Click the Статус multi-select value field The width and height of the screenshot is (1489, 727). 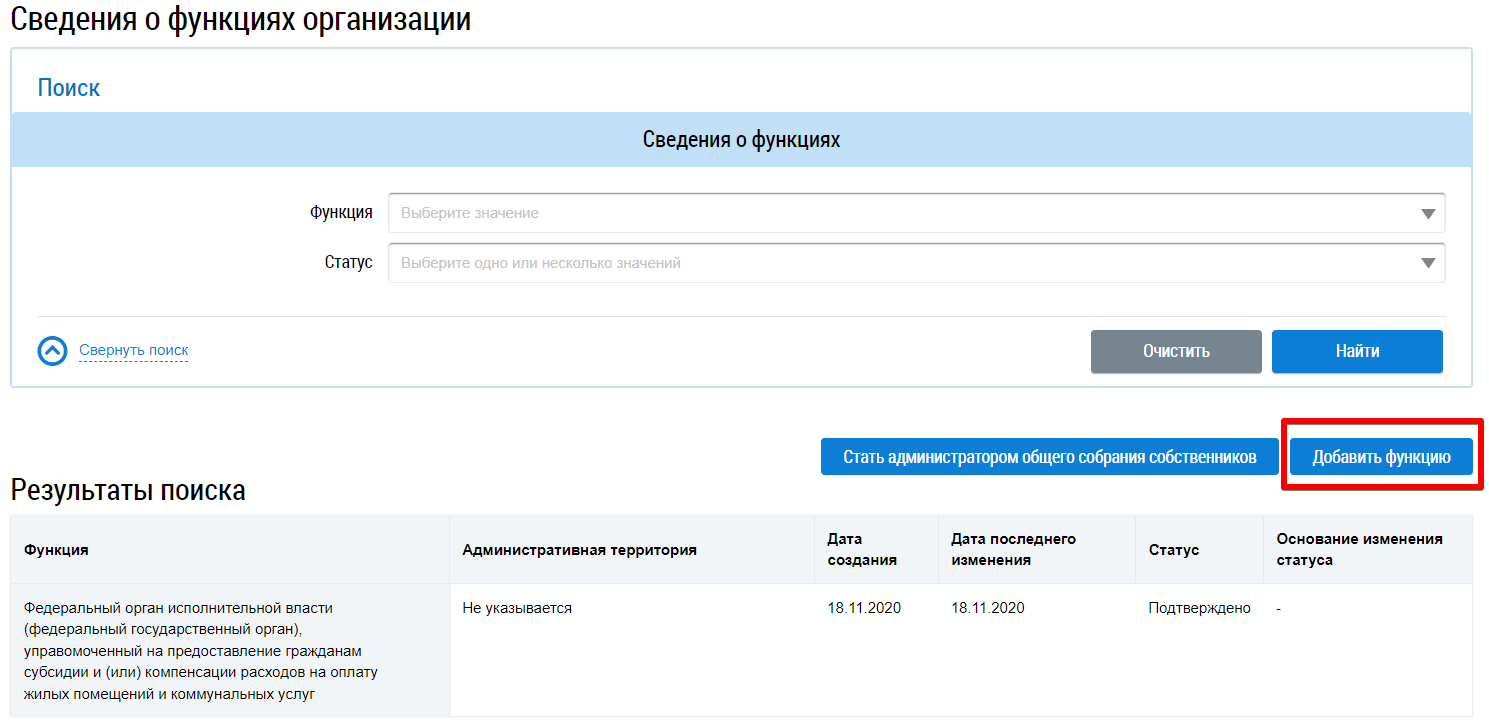[x=900, y=263]
